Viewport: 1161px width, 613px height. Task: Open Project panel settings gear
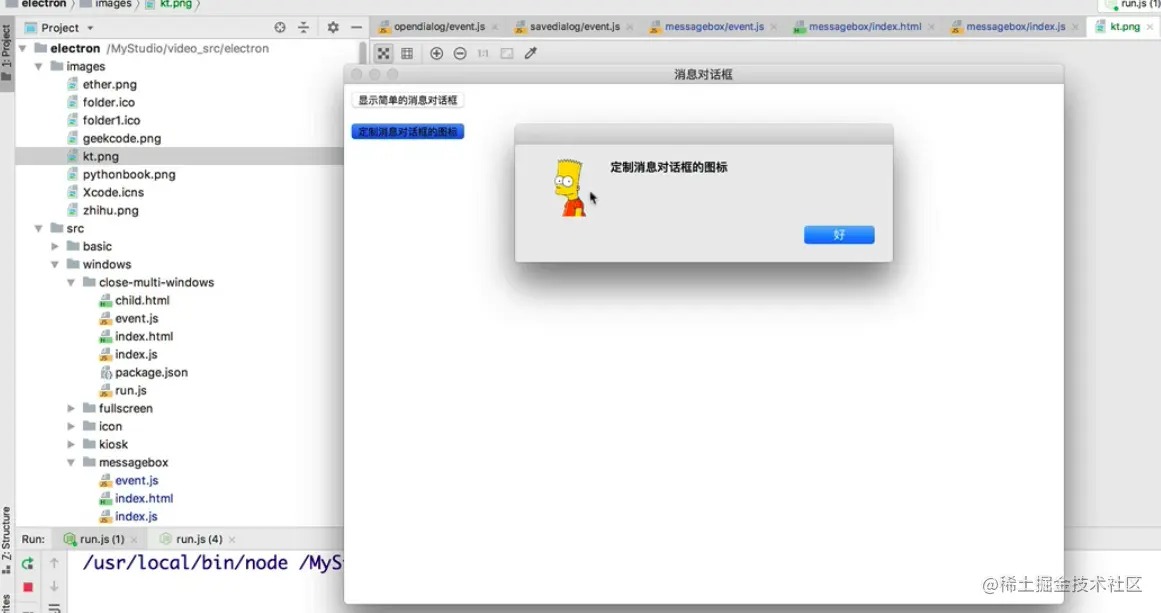[x=333, y=27]
